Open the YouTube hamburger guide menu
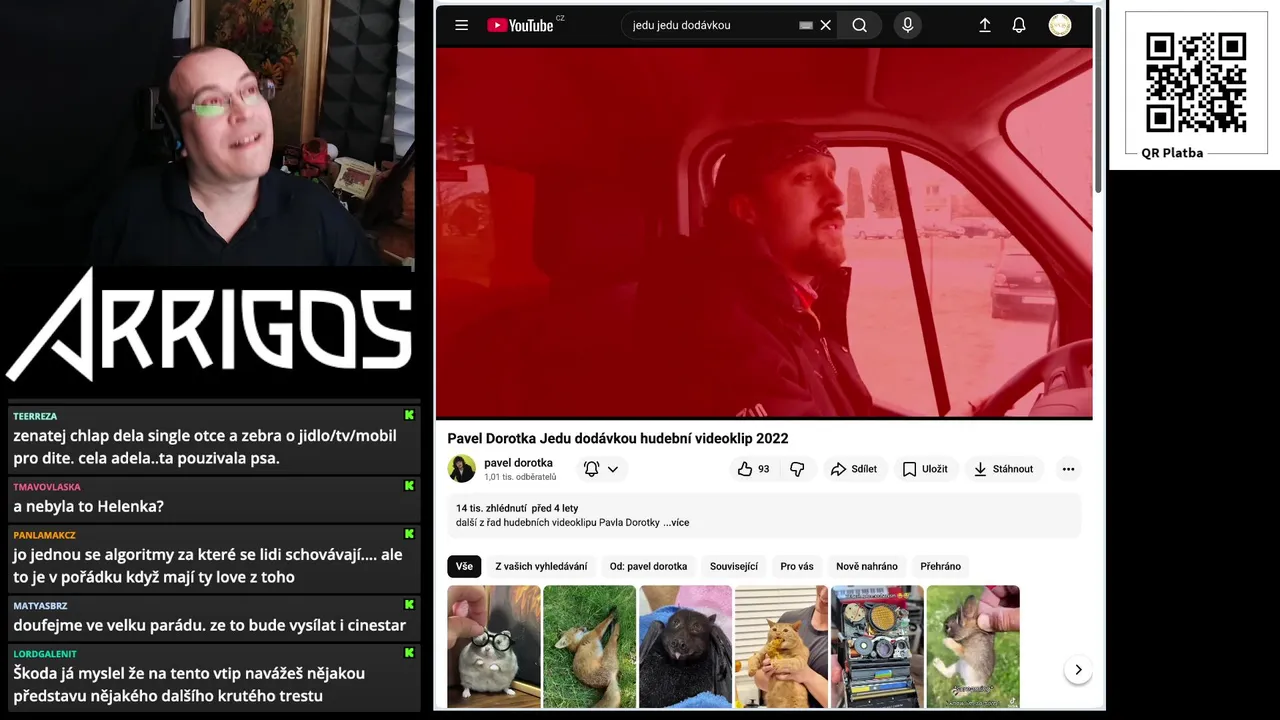This screenshot has width=1280, height=720. (x=461, y=25)
